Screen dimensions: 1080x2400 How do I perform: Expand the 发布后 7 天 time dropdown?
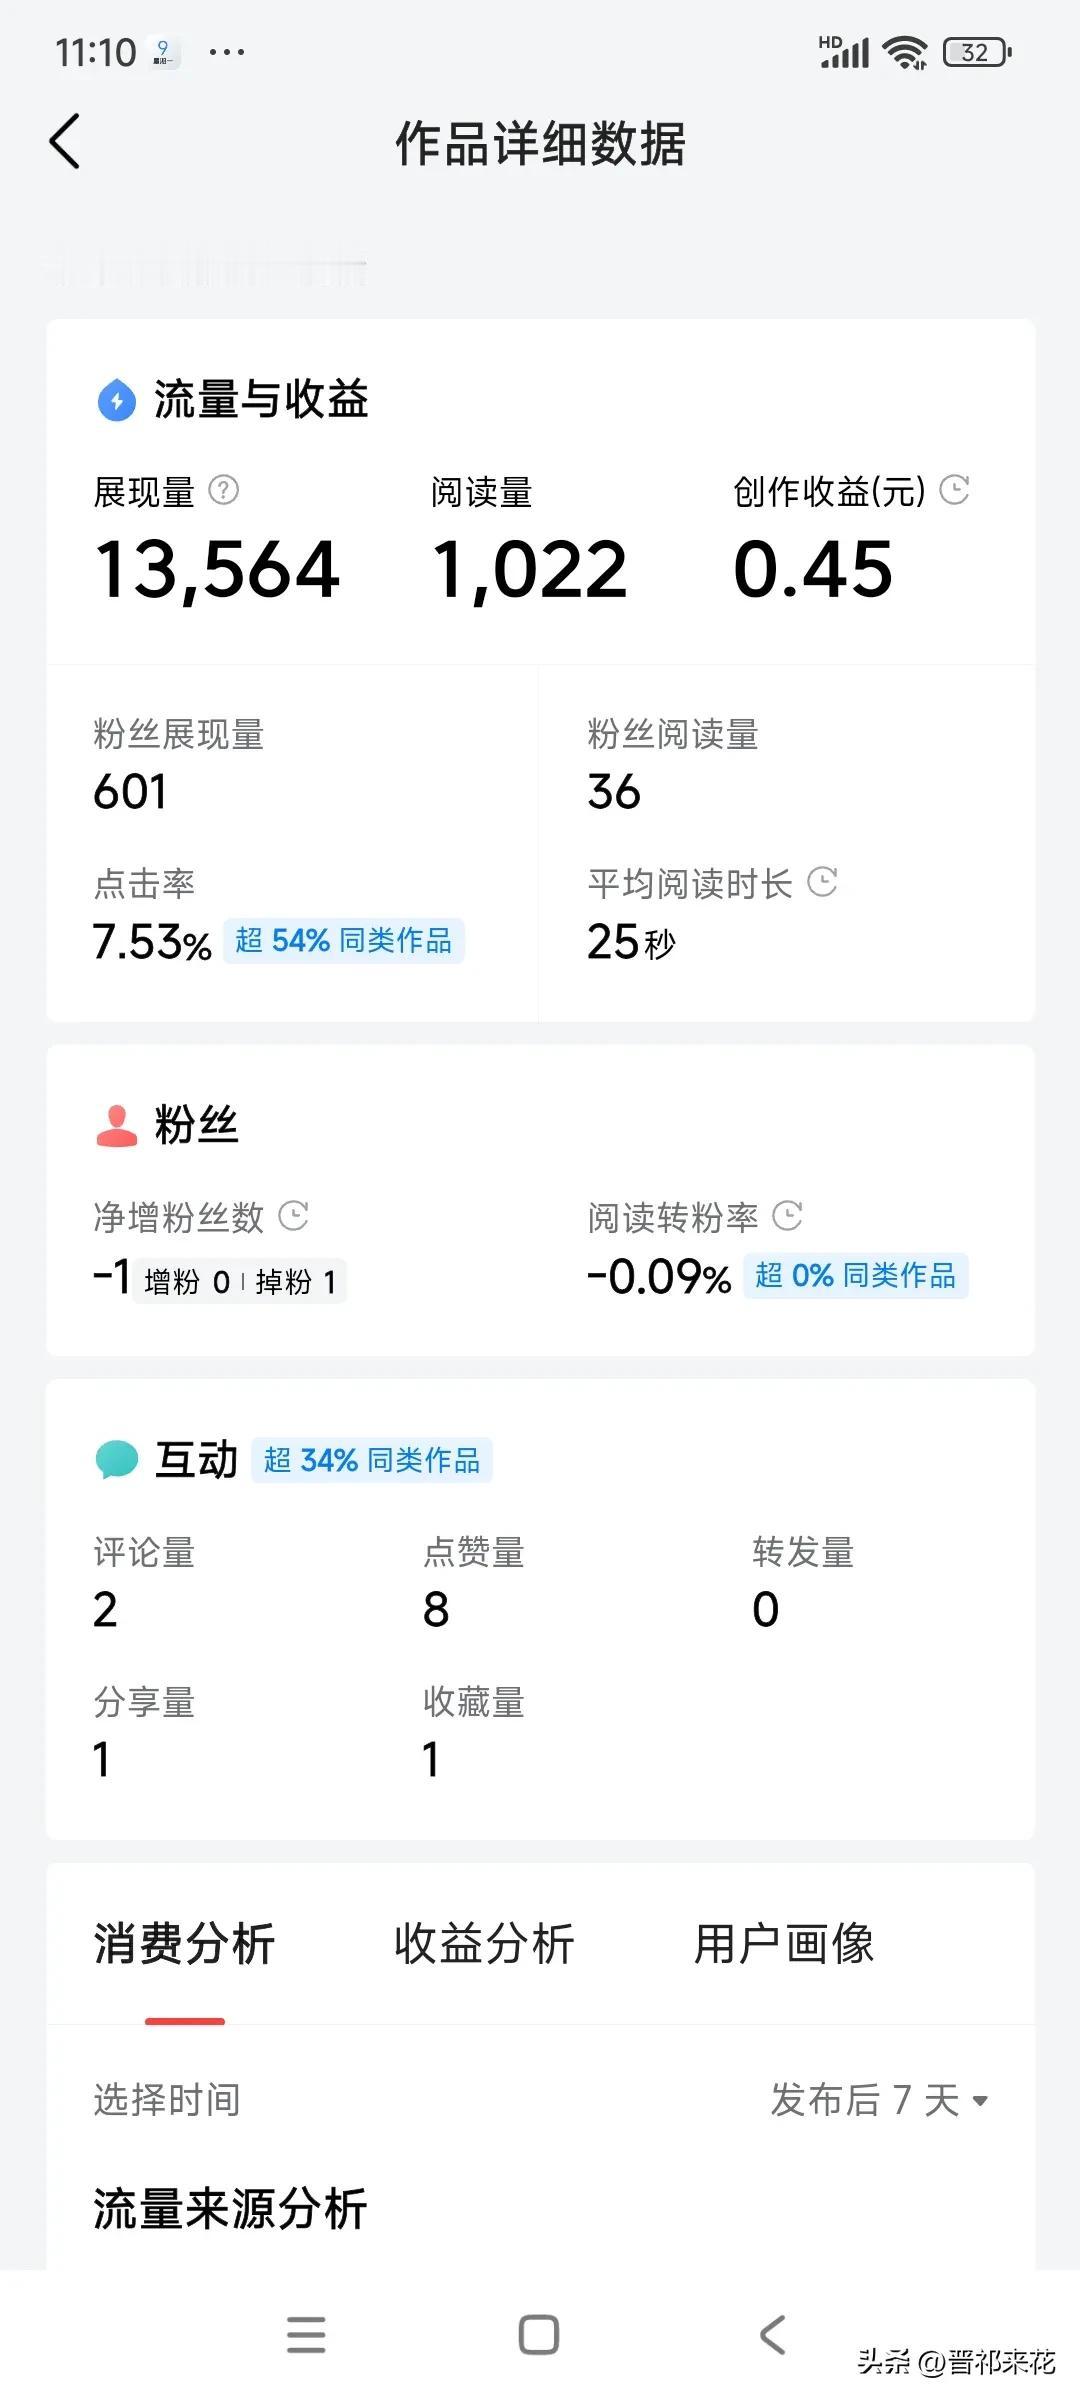tap(879, 2100)
